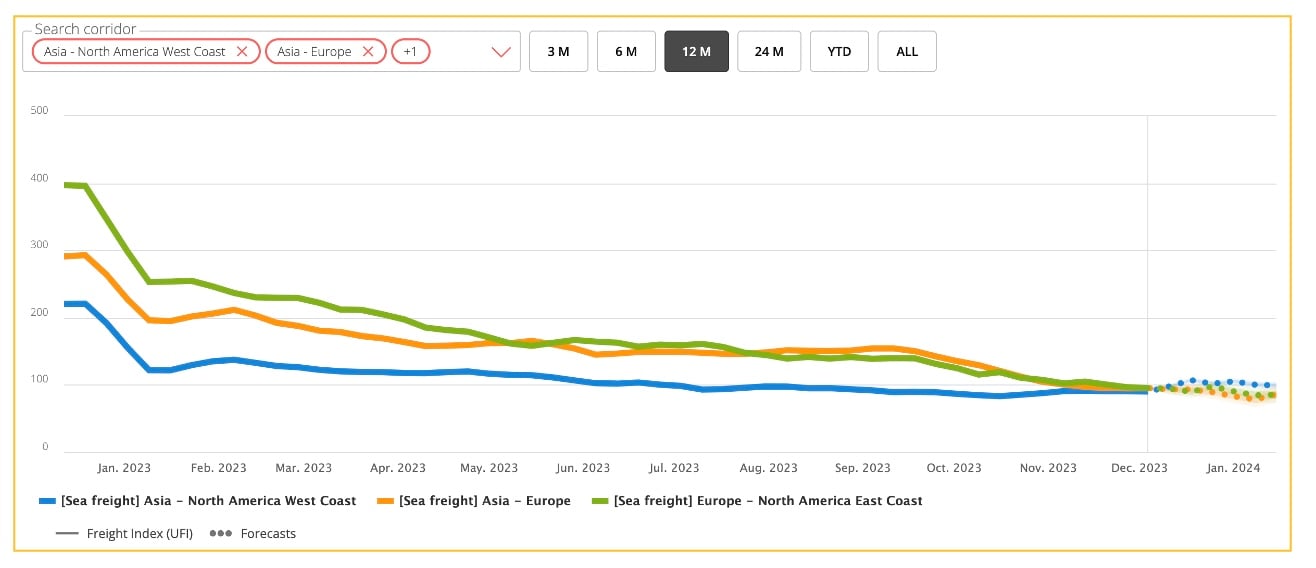The width and height of the screenshot is (1316, 568).
Task: Click the Forecasts dotted legend icon
Action: pos(219,533)
